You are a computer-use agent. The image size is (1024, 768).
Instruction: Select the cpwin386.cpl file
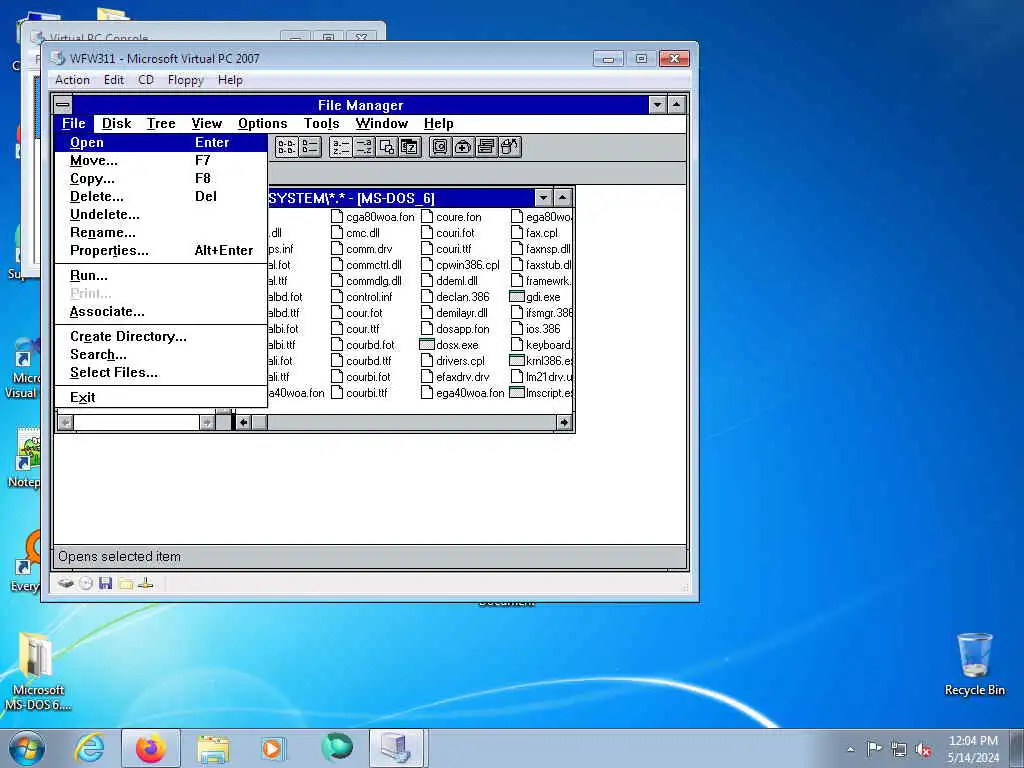pyautogui.click(x=460, y=264)
